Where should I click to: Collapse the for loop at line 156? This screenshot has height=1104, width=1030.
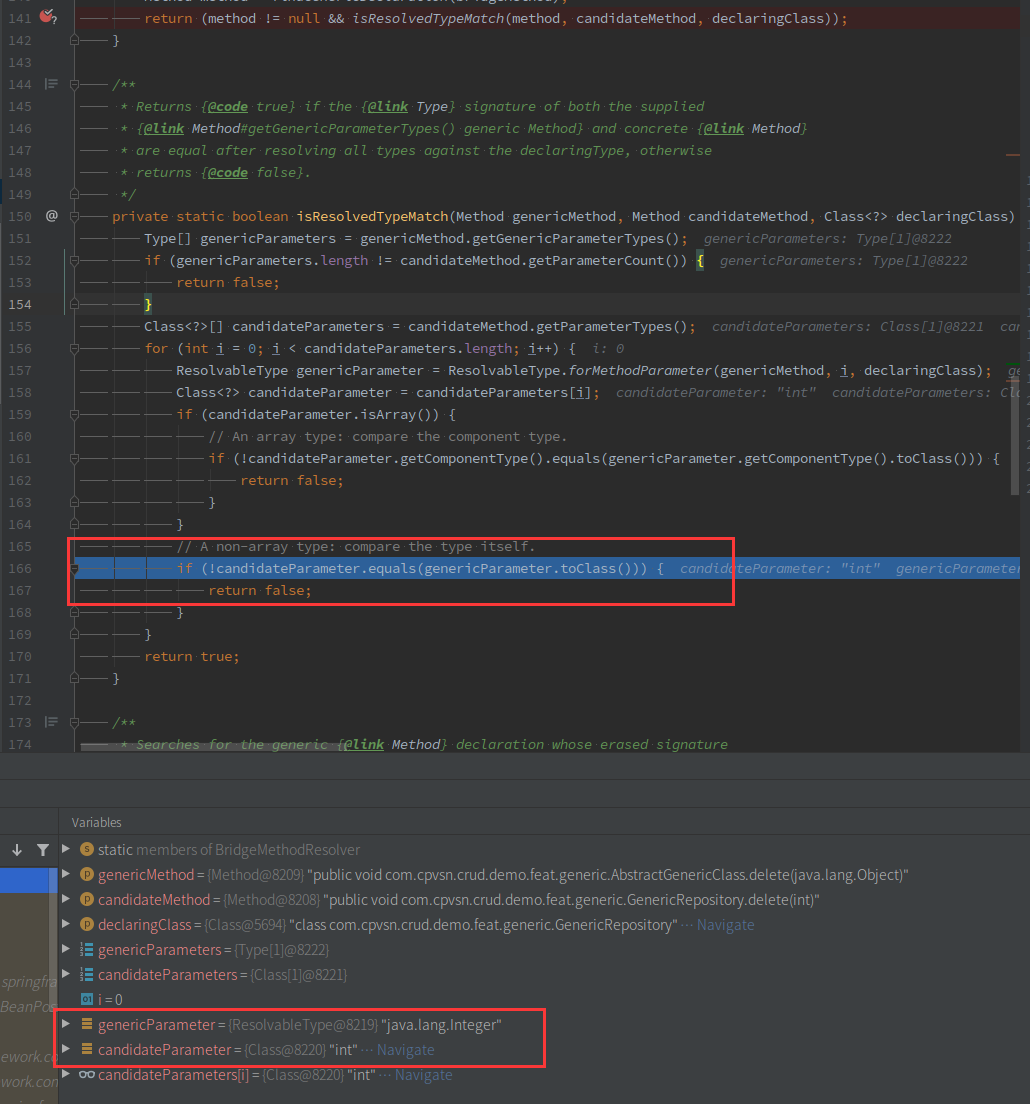(74, 349)
